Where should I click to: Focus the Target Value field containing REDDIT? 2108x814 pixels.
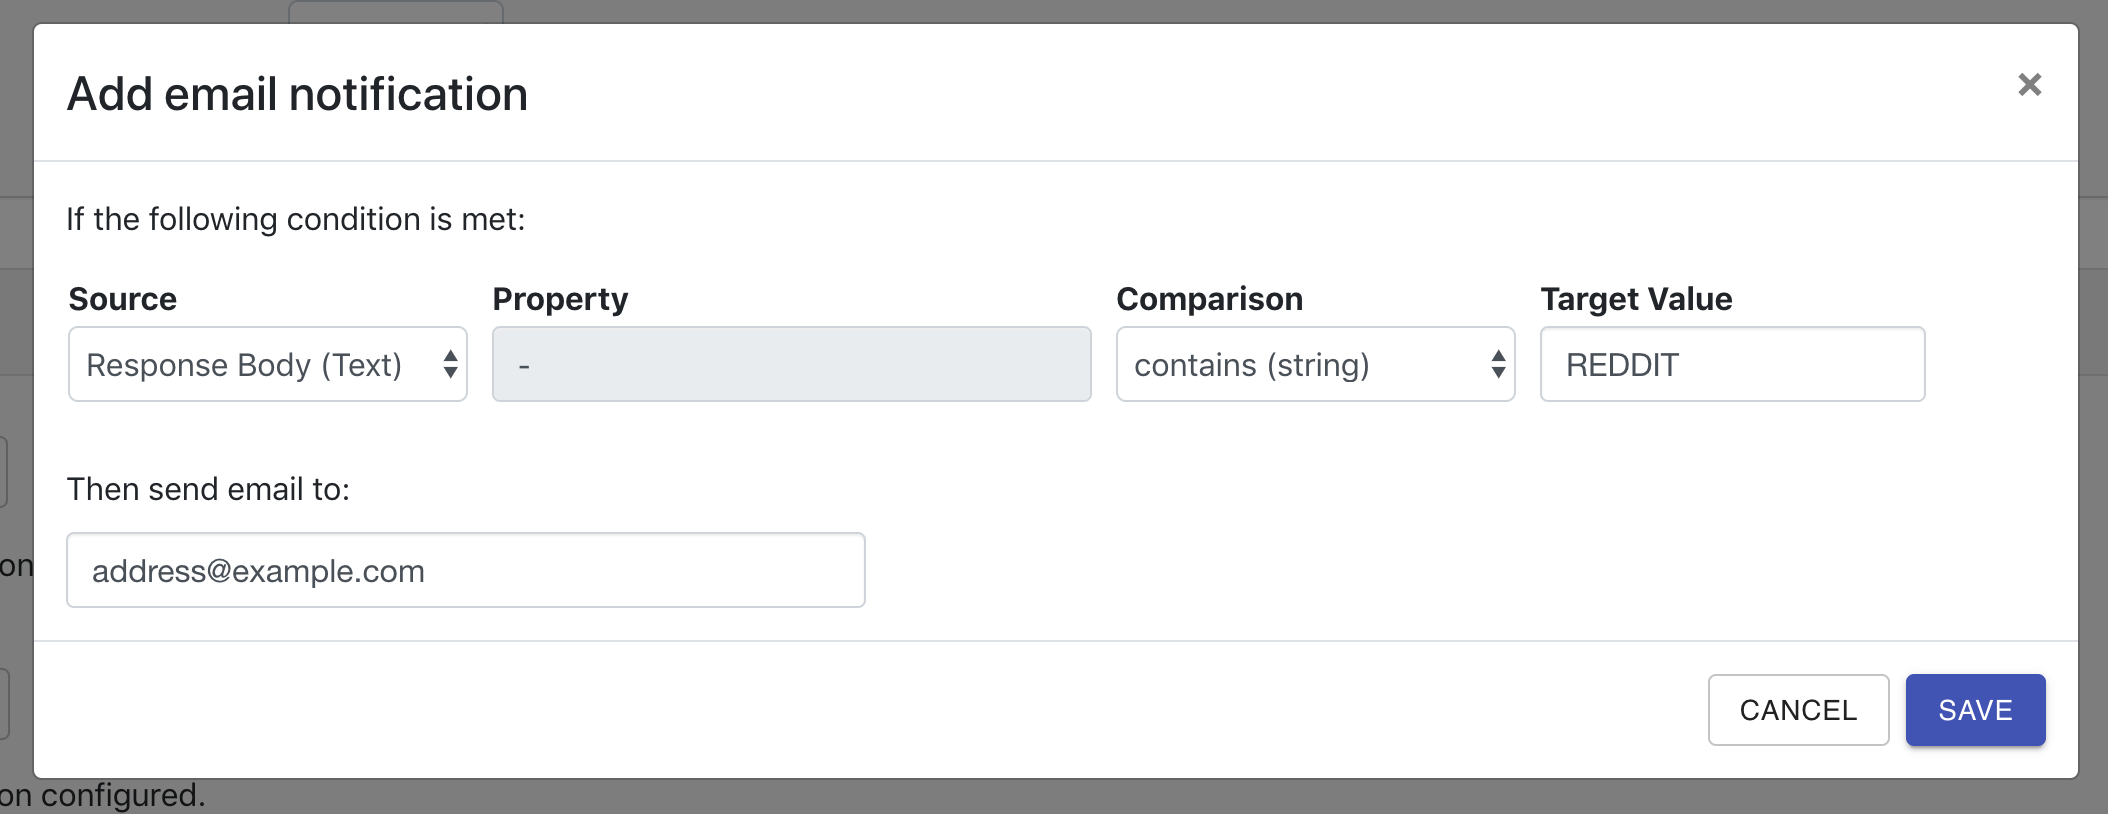coord(1732,364)
